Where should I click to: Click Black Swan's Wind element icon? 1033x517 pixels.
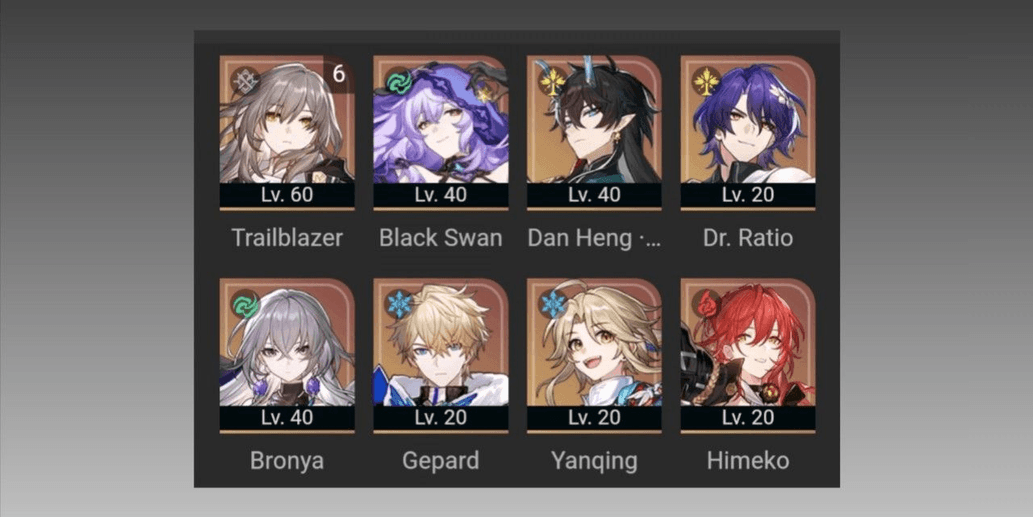(x=399, y=82)
